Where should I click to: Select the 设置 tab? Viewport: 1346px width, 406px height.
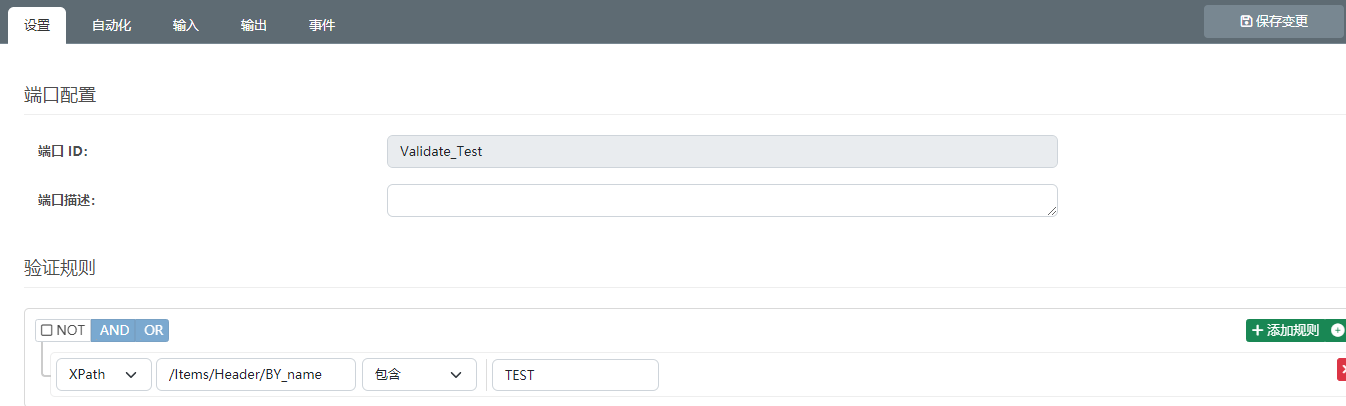(37, 25)
